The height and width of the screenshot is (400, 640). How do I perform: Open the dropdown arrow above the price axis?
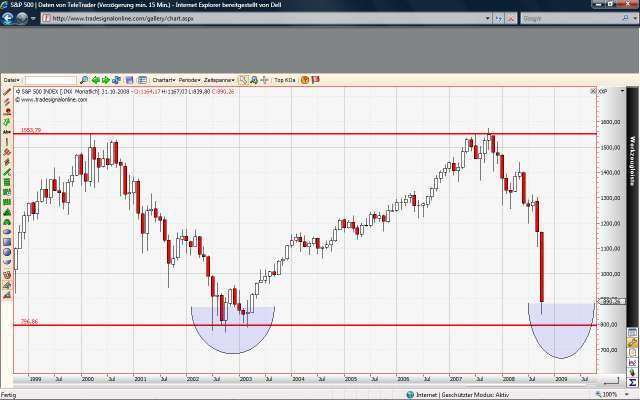point(622,91)
